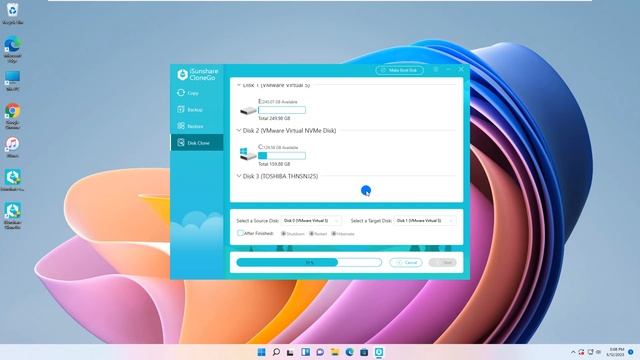Viewport: 640px width, 360px height.
Task: Choose the Restart radio option
Action: tap(311, 234)
